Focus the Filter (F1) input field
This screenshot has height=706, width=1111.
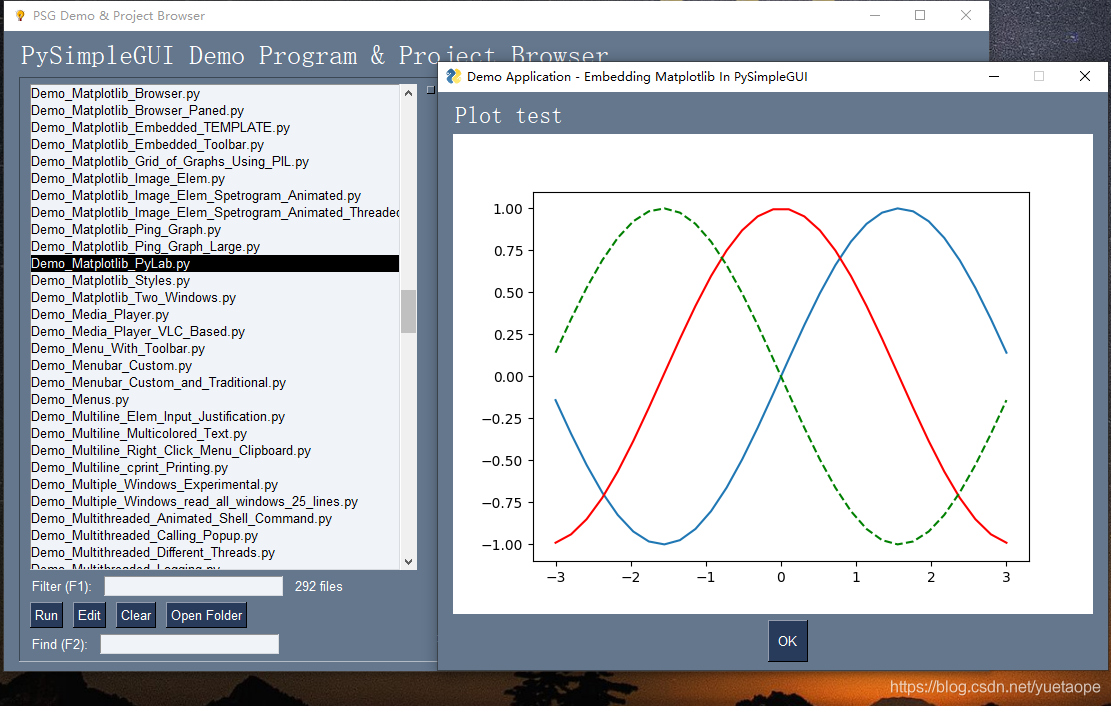click(193, 586)
